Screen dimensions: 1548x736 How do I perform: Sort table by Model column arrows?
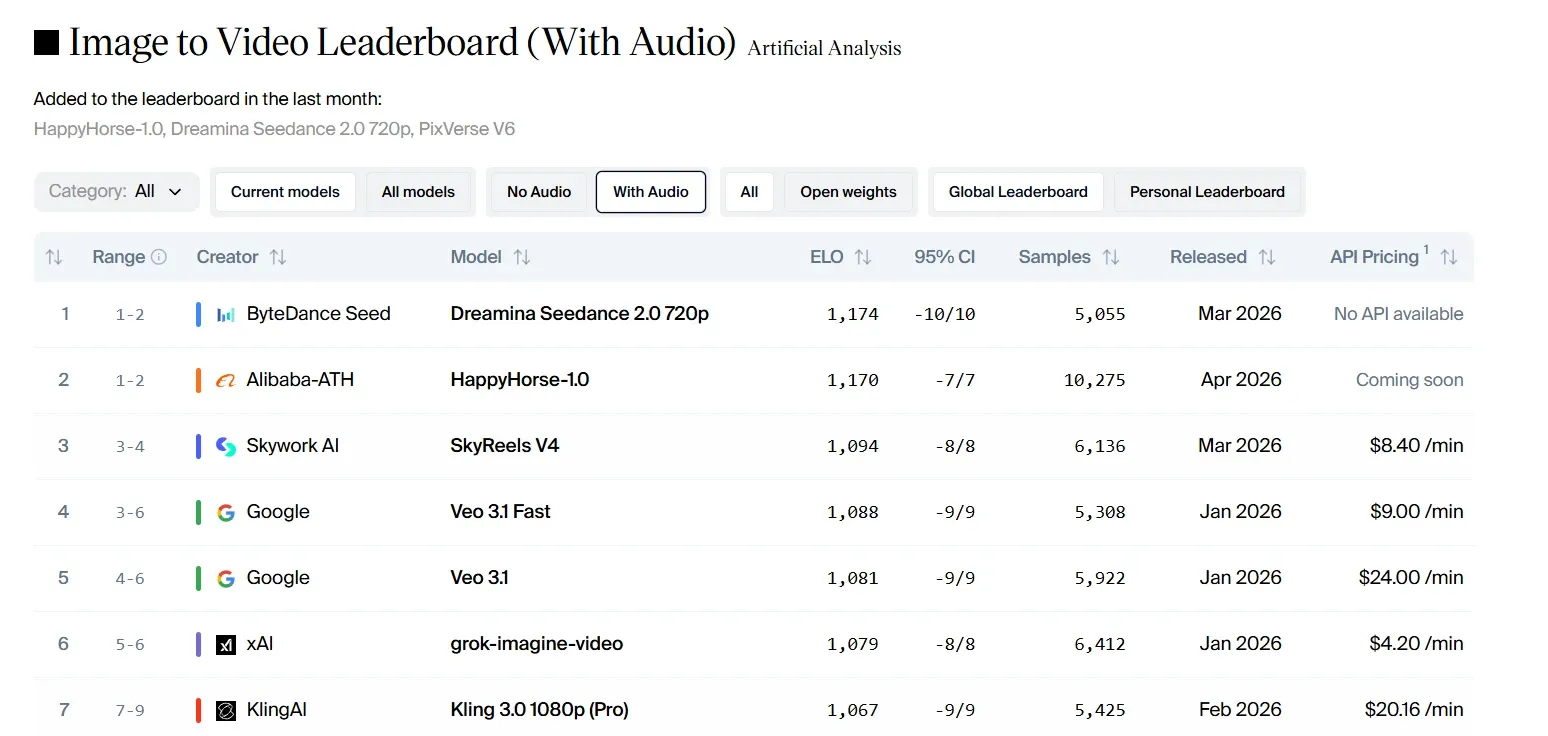tap(521, 257)
